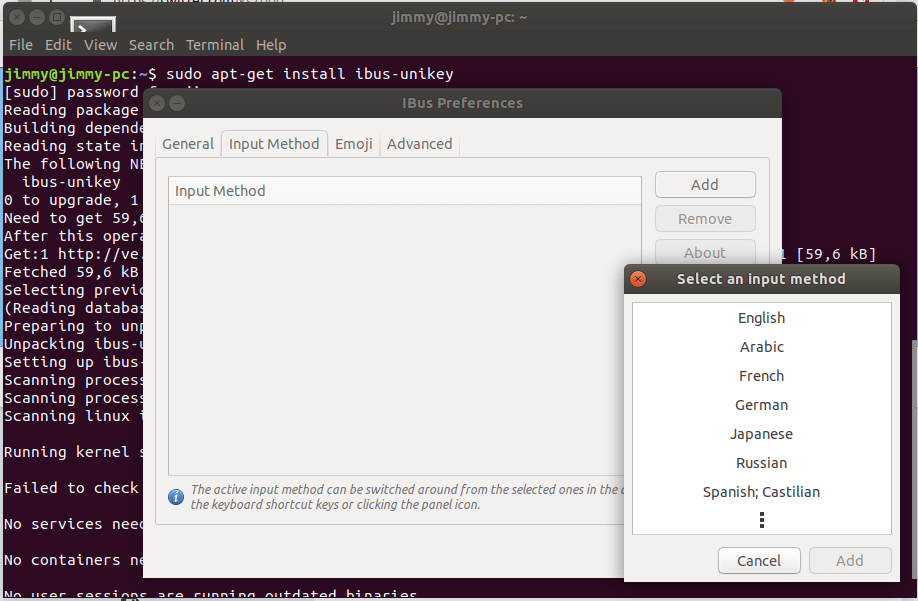Select German in the input method list

coord(761,405)
